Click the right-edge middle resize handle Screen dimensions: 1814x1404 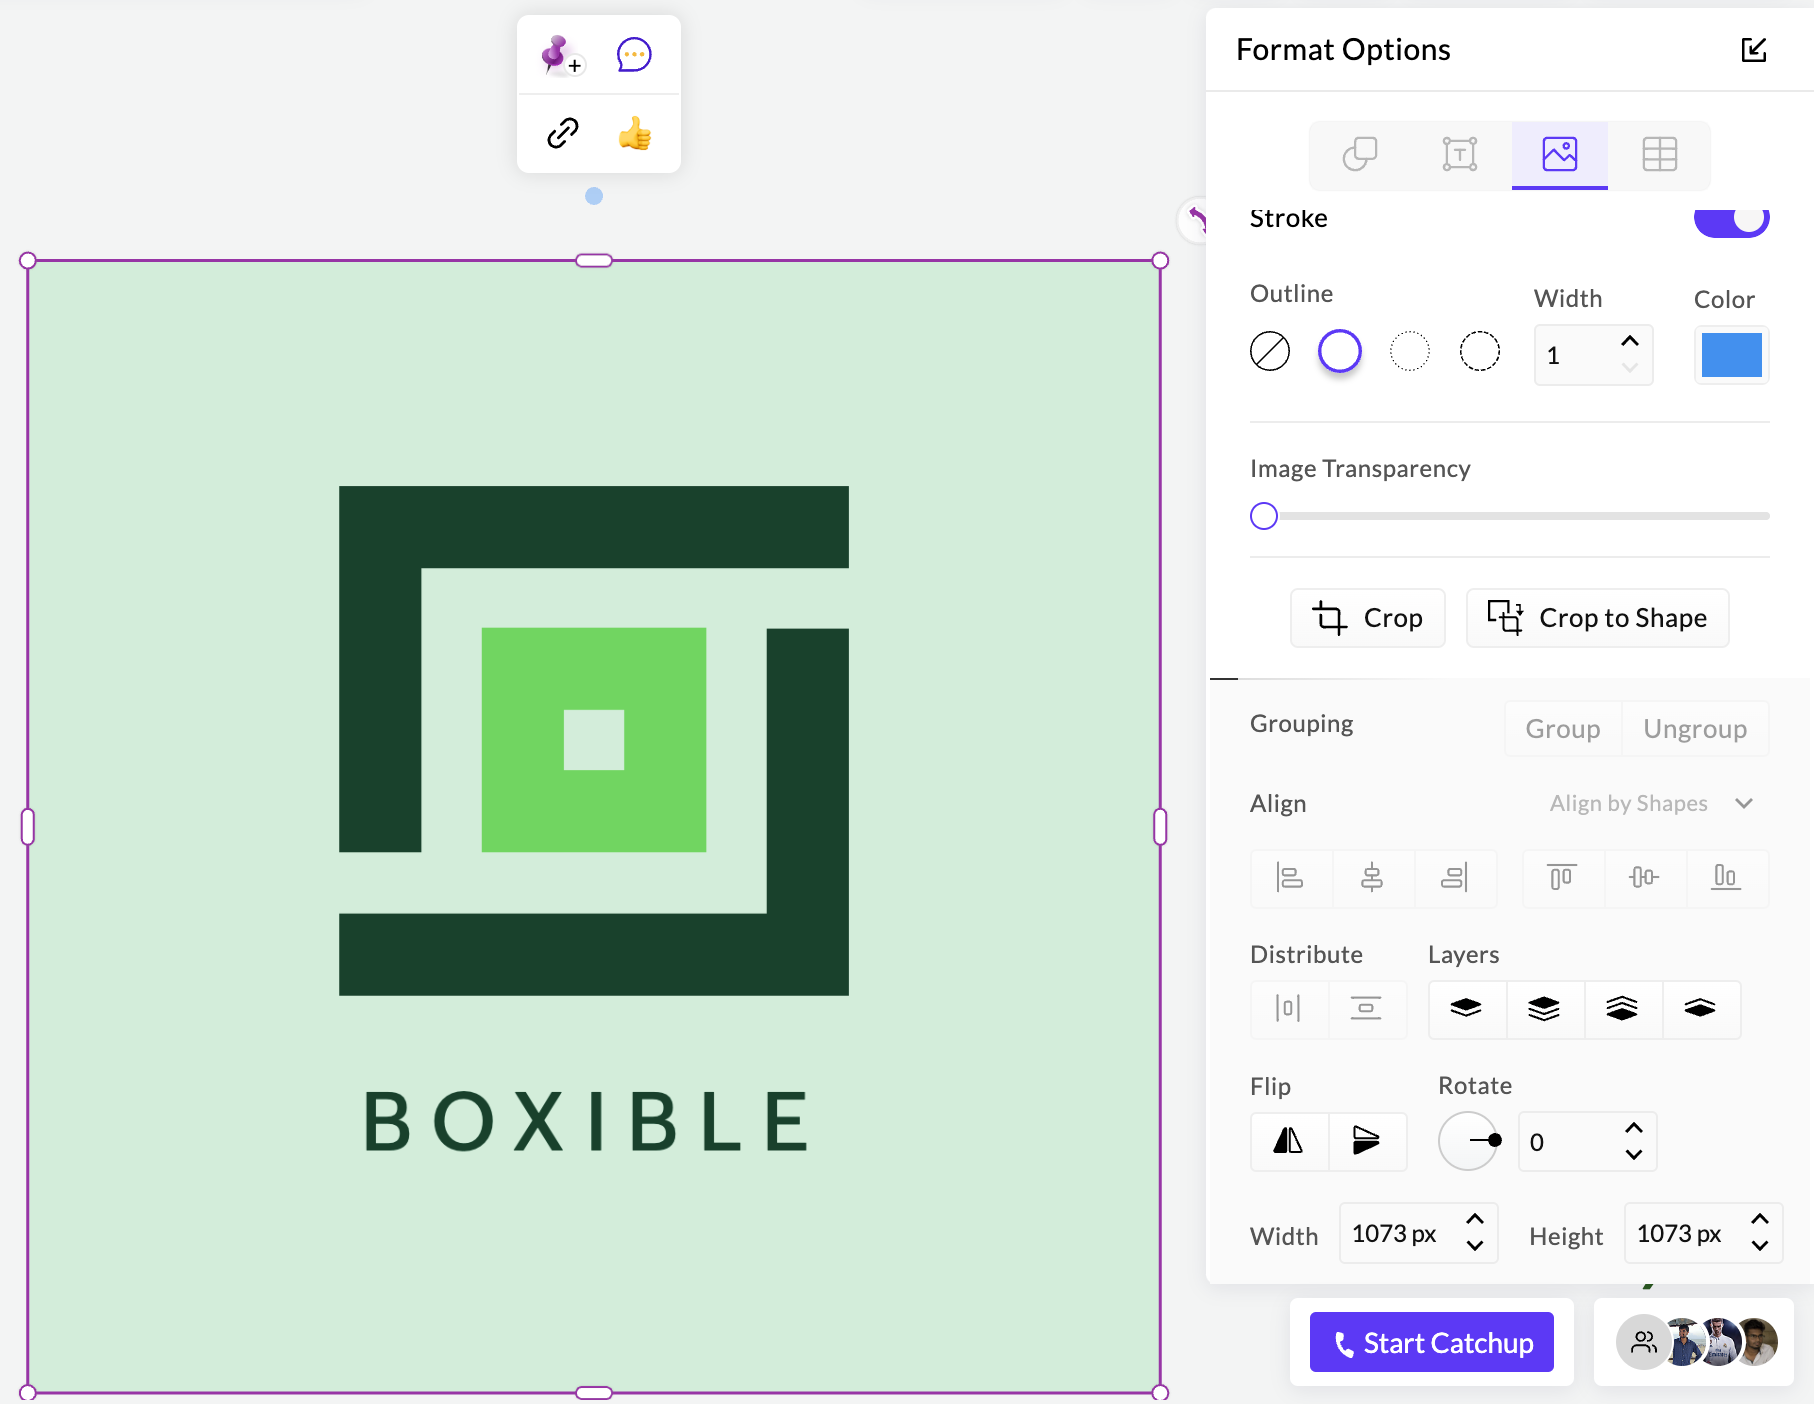(x=1160, y=827)
